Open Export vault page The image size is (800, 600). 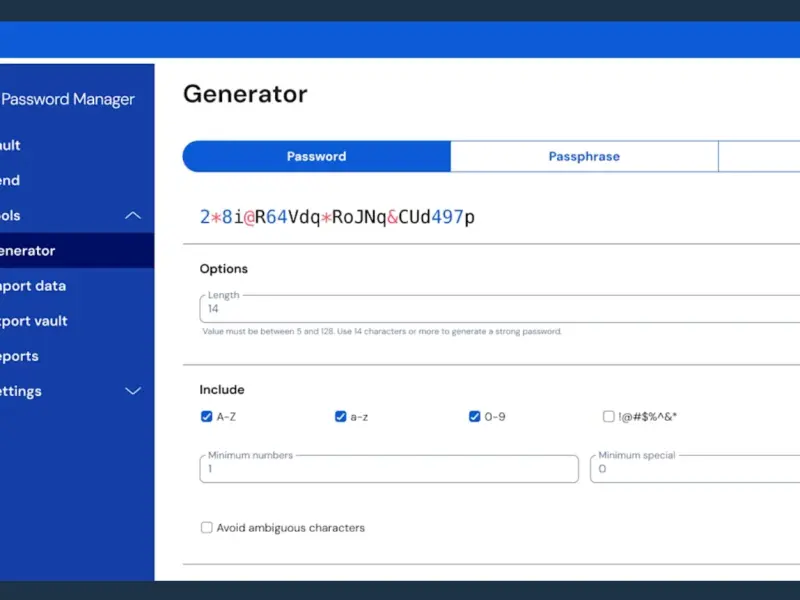[35, 321]
